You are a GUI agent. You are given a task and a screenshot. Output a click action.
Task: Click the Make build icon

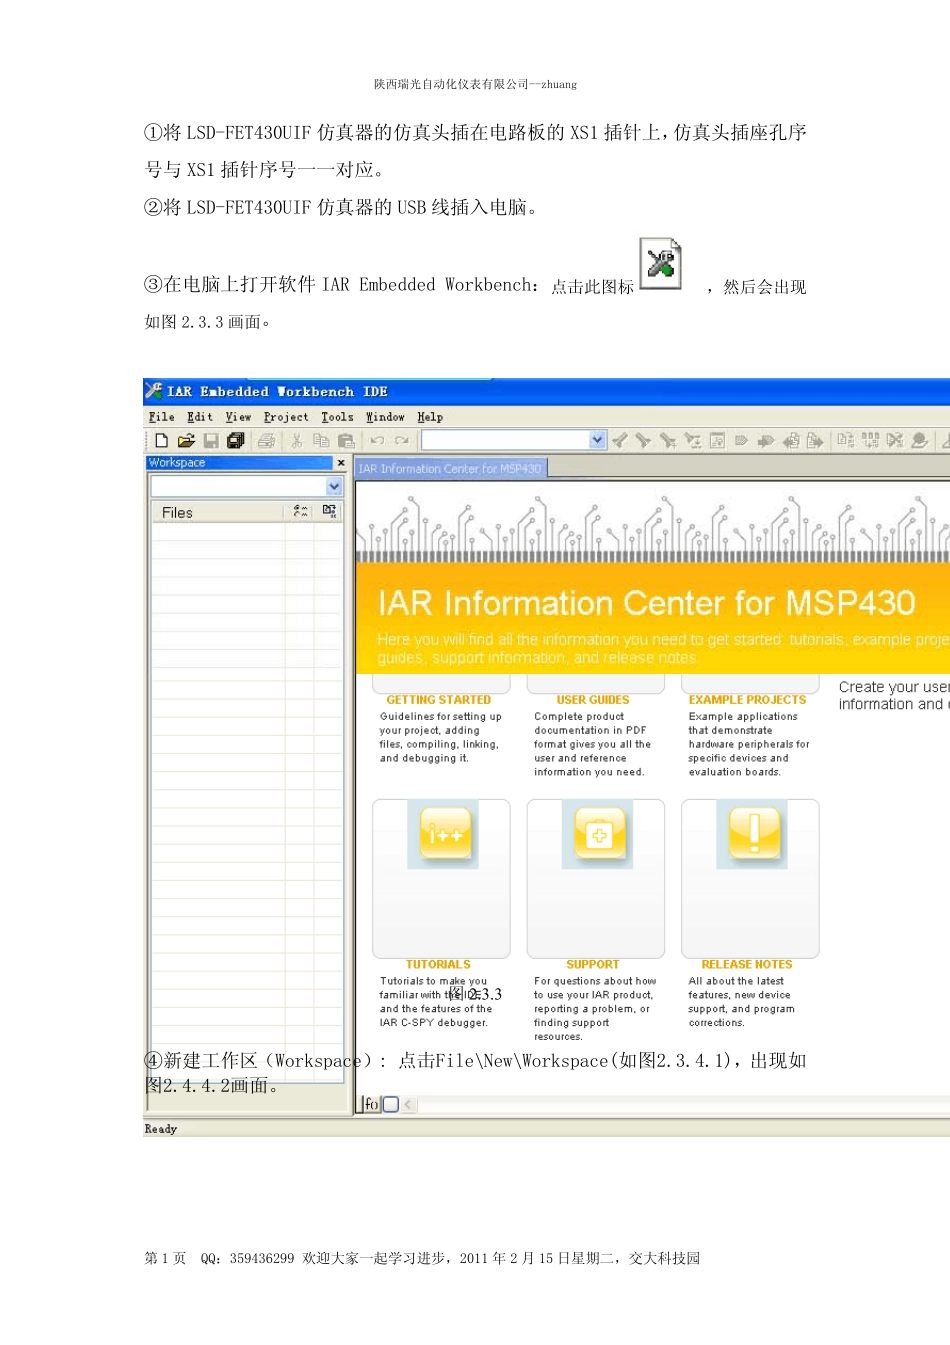870,440
